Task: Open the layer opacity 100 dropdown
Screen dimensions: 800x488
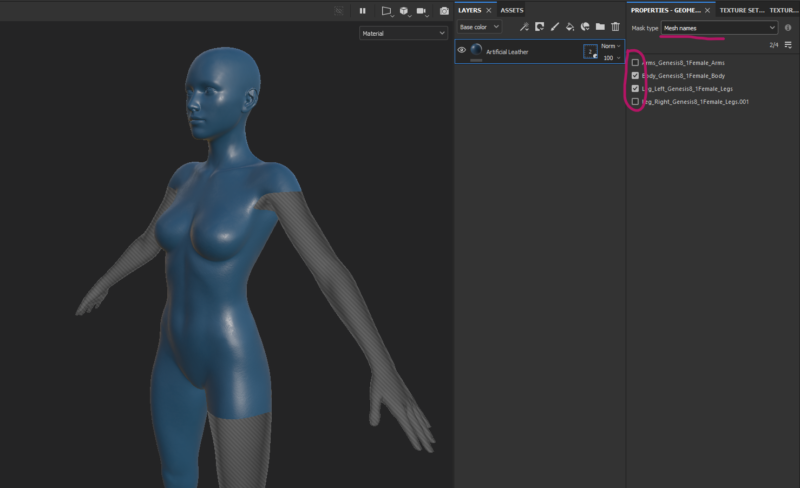Action: tap(612, 58)
